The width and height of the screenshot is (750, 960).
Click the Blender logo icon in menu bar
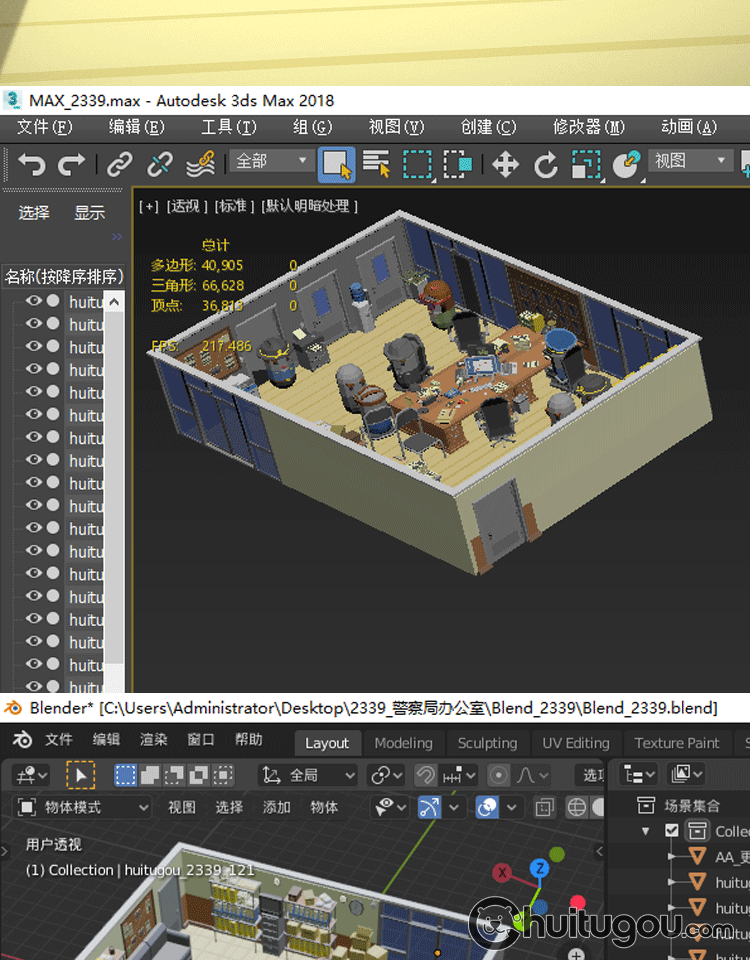pos(21,740)
